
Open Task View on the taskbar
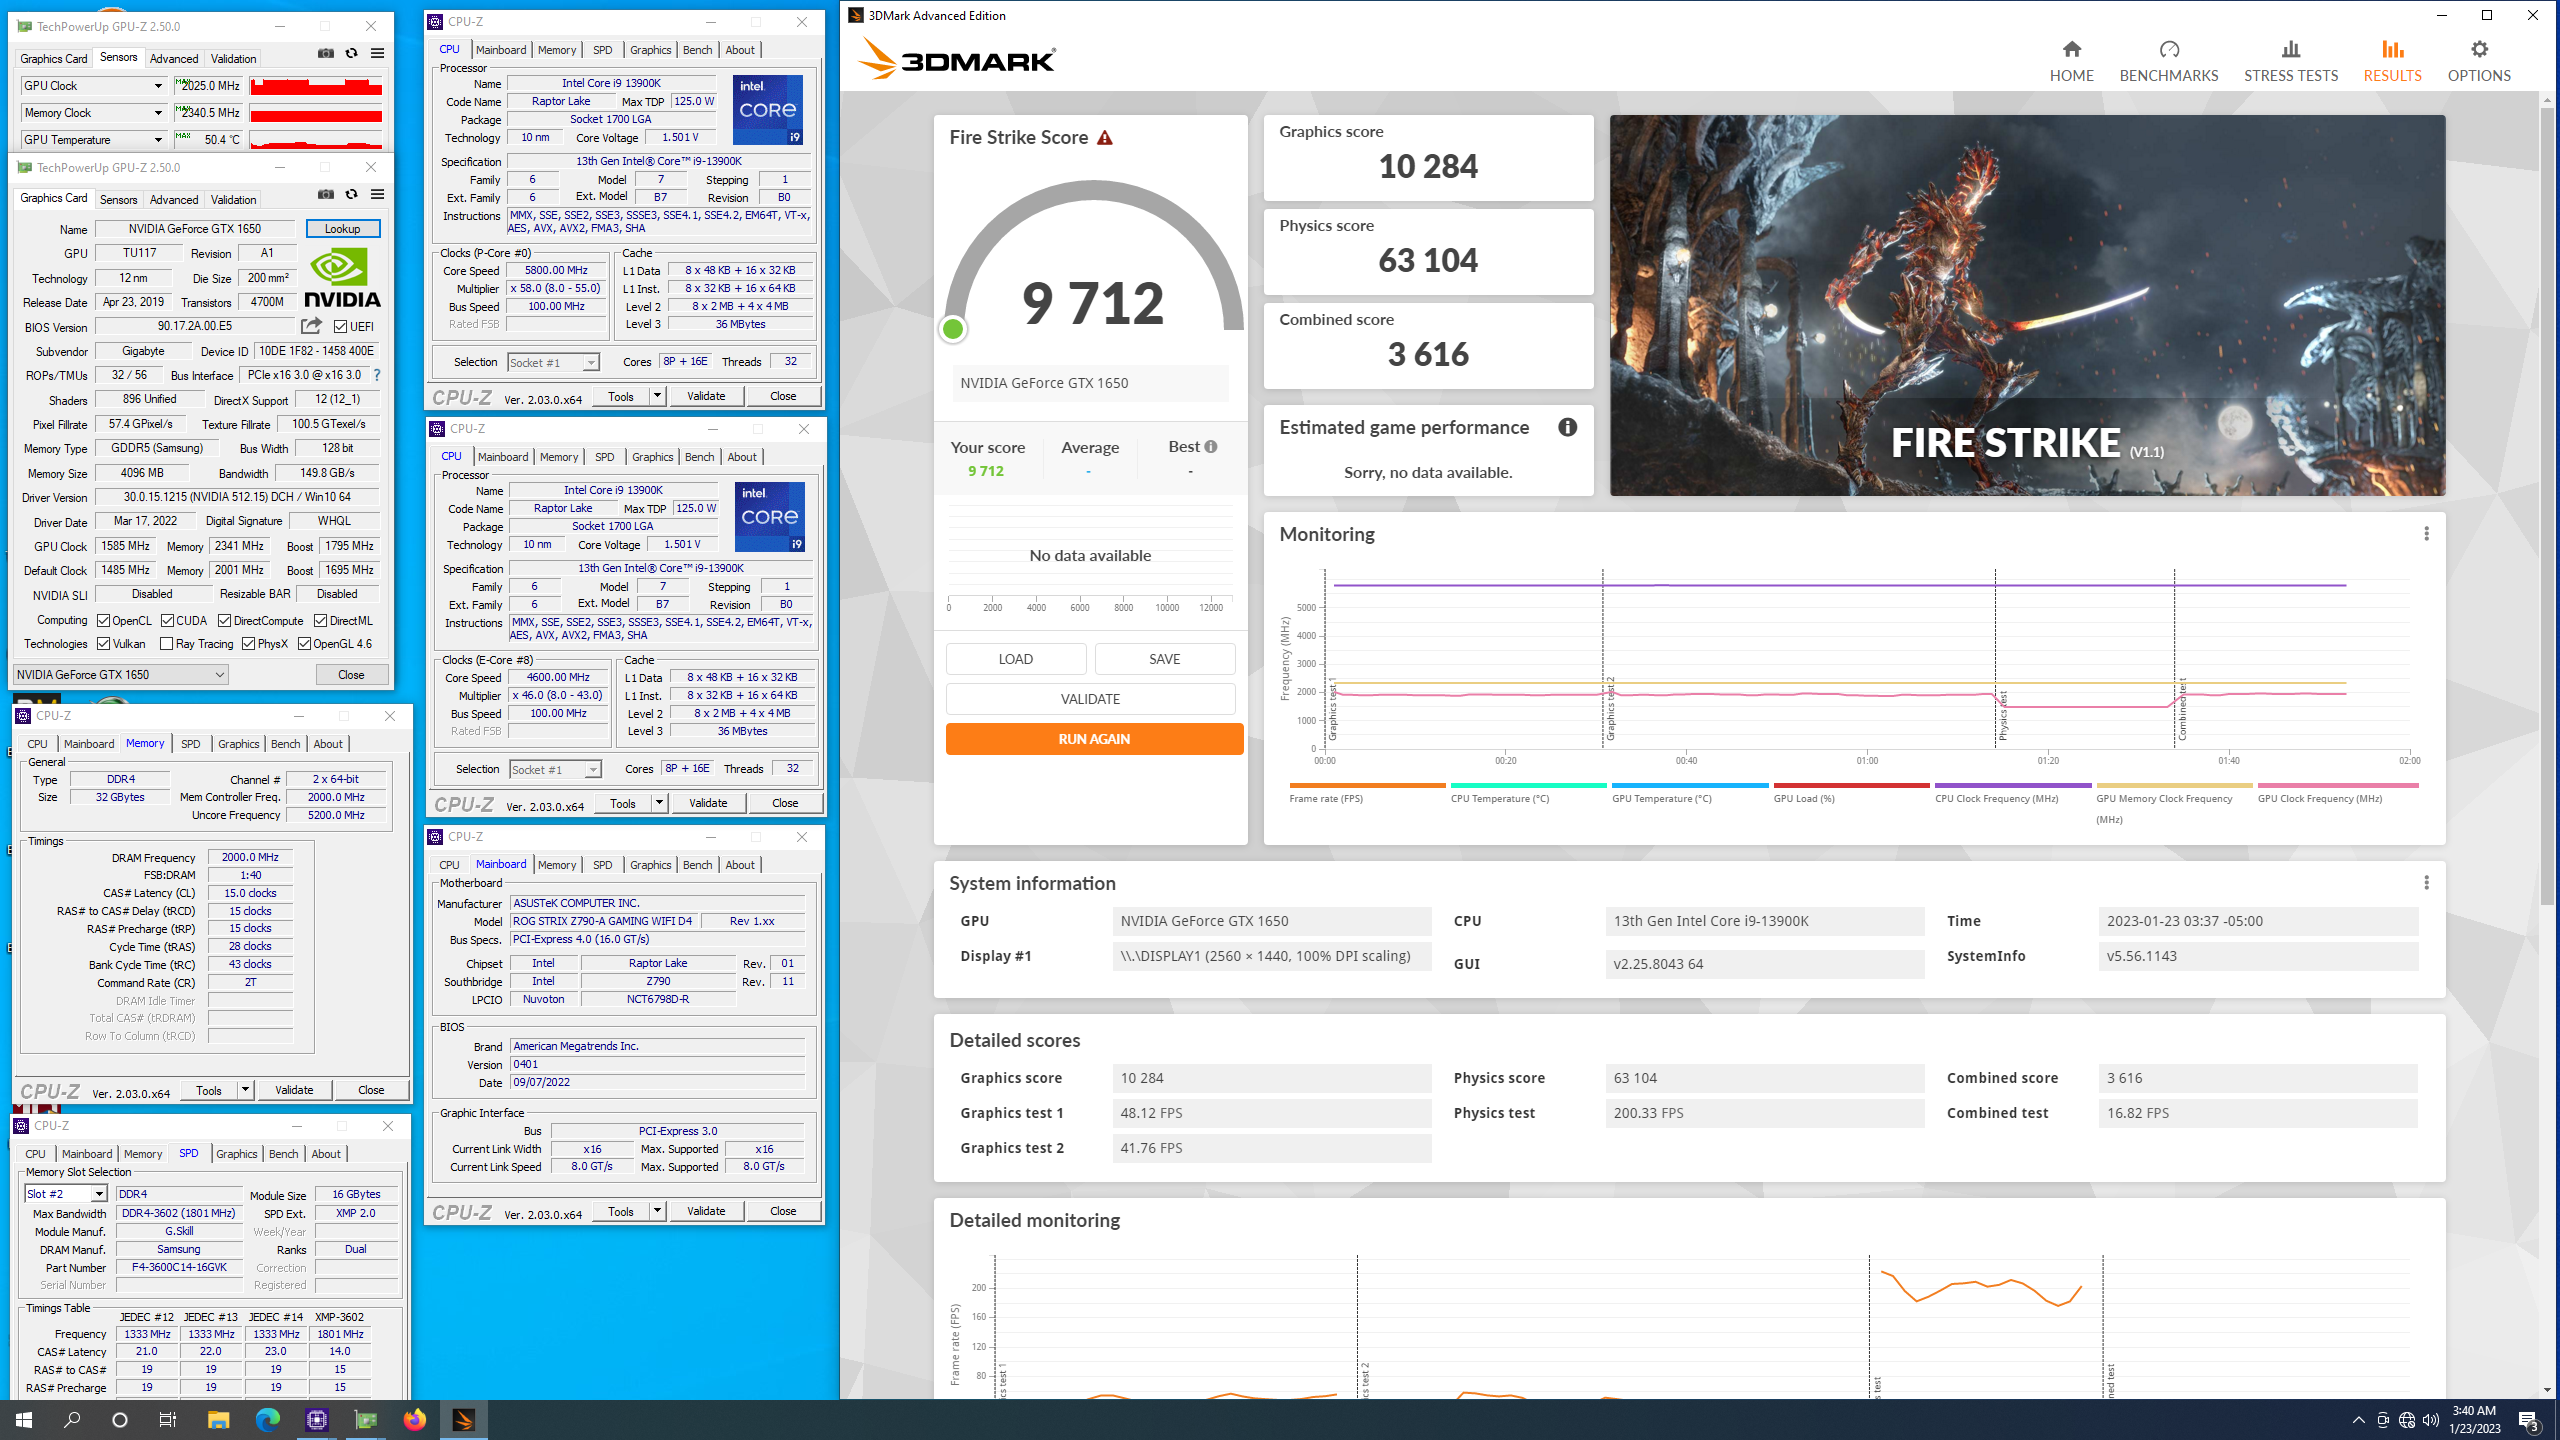click(168, 1419)
